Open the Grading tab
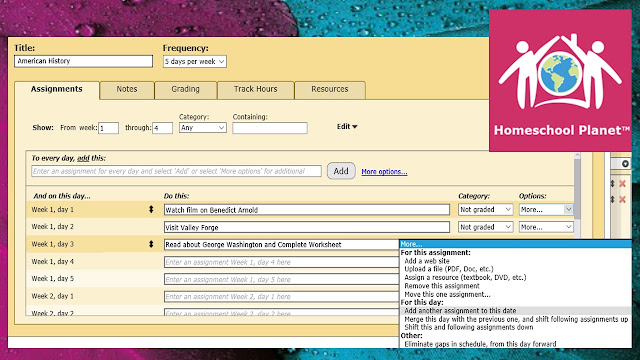640x360 pixels. [185, 89]
